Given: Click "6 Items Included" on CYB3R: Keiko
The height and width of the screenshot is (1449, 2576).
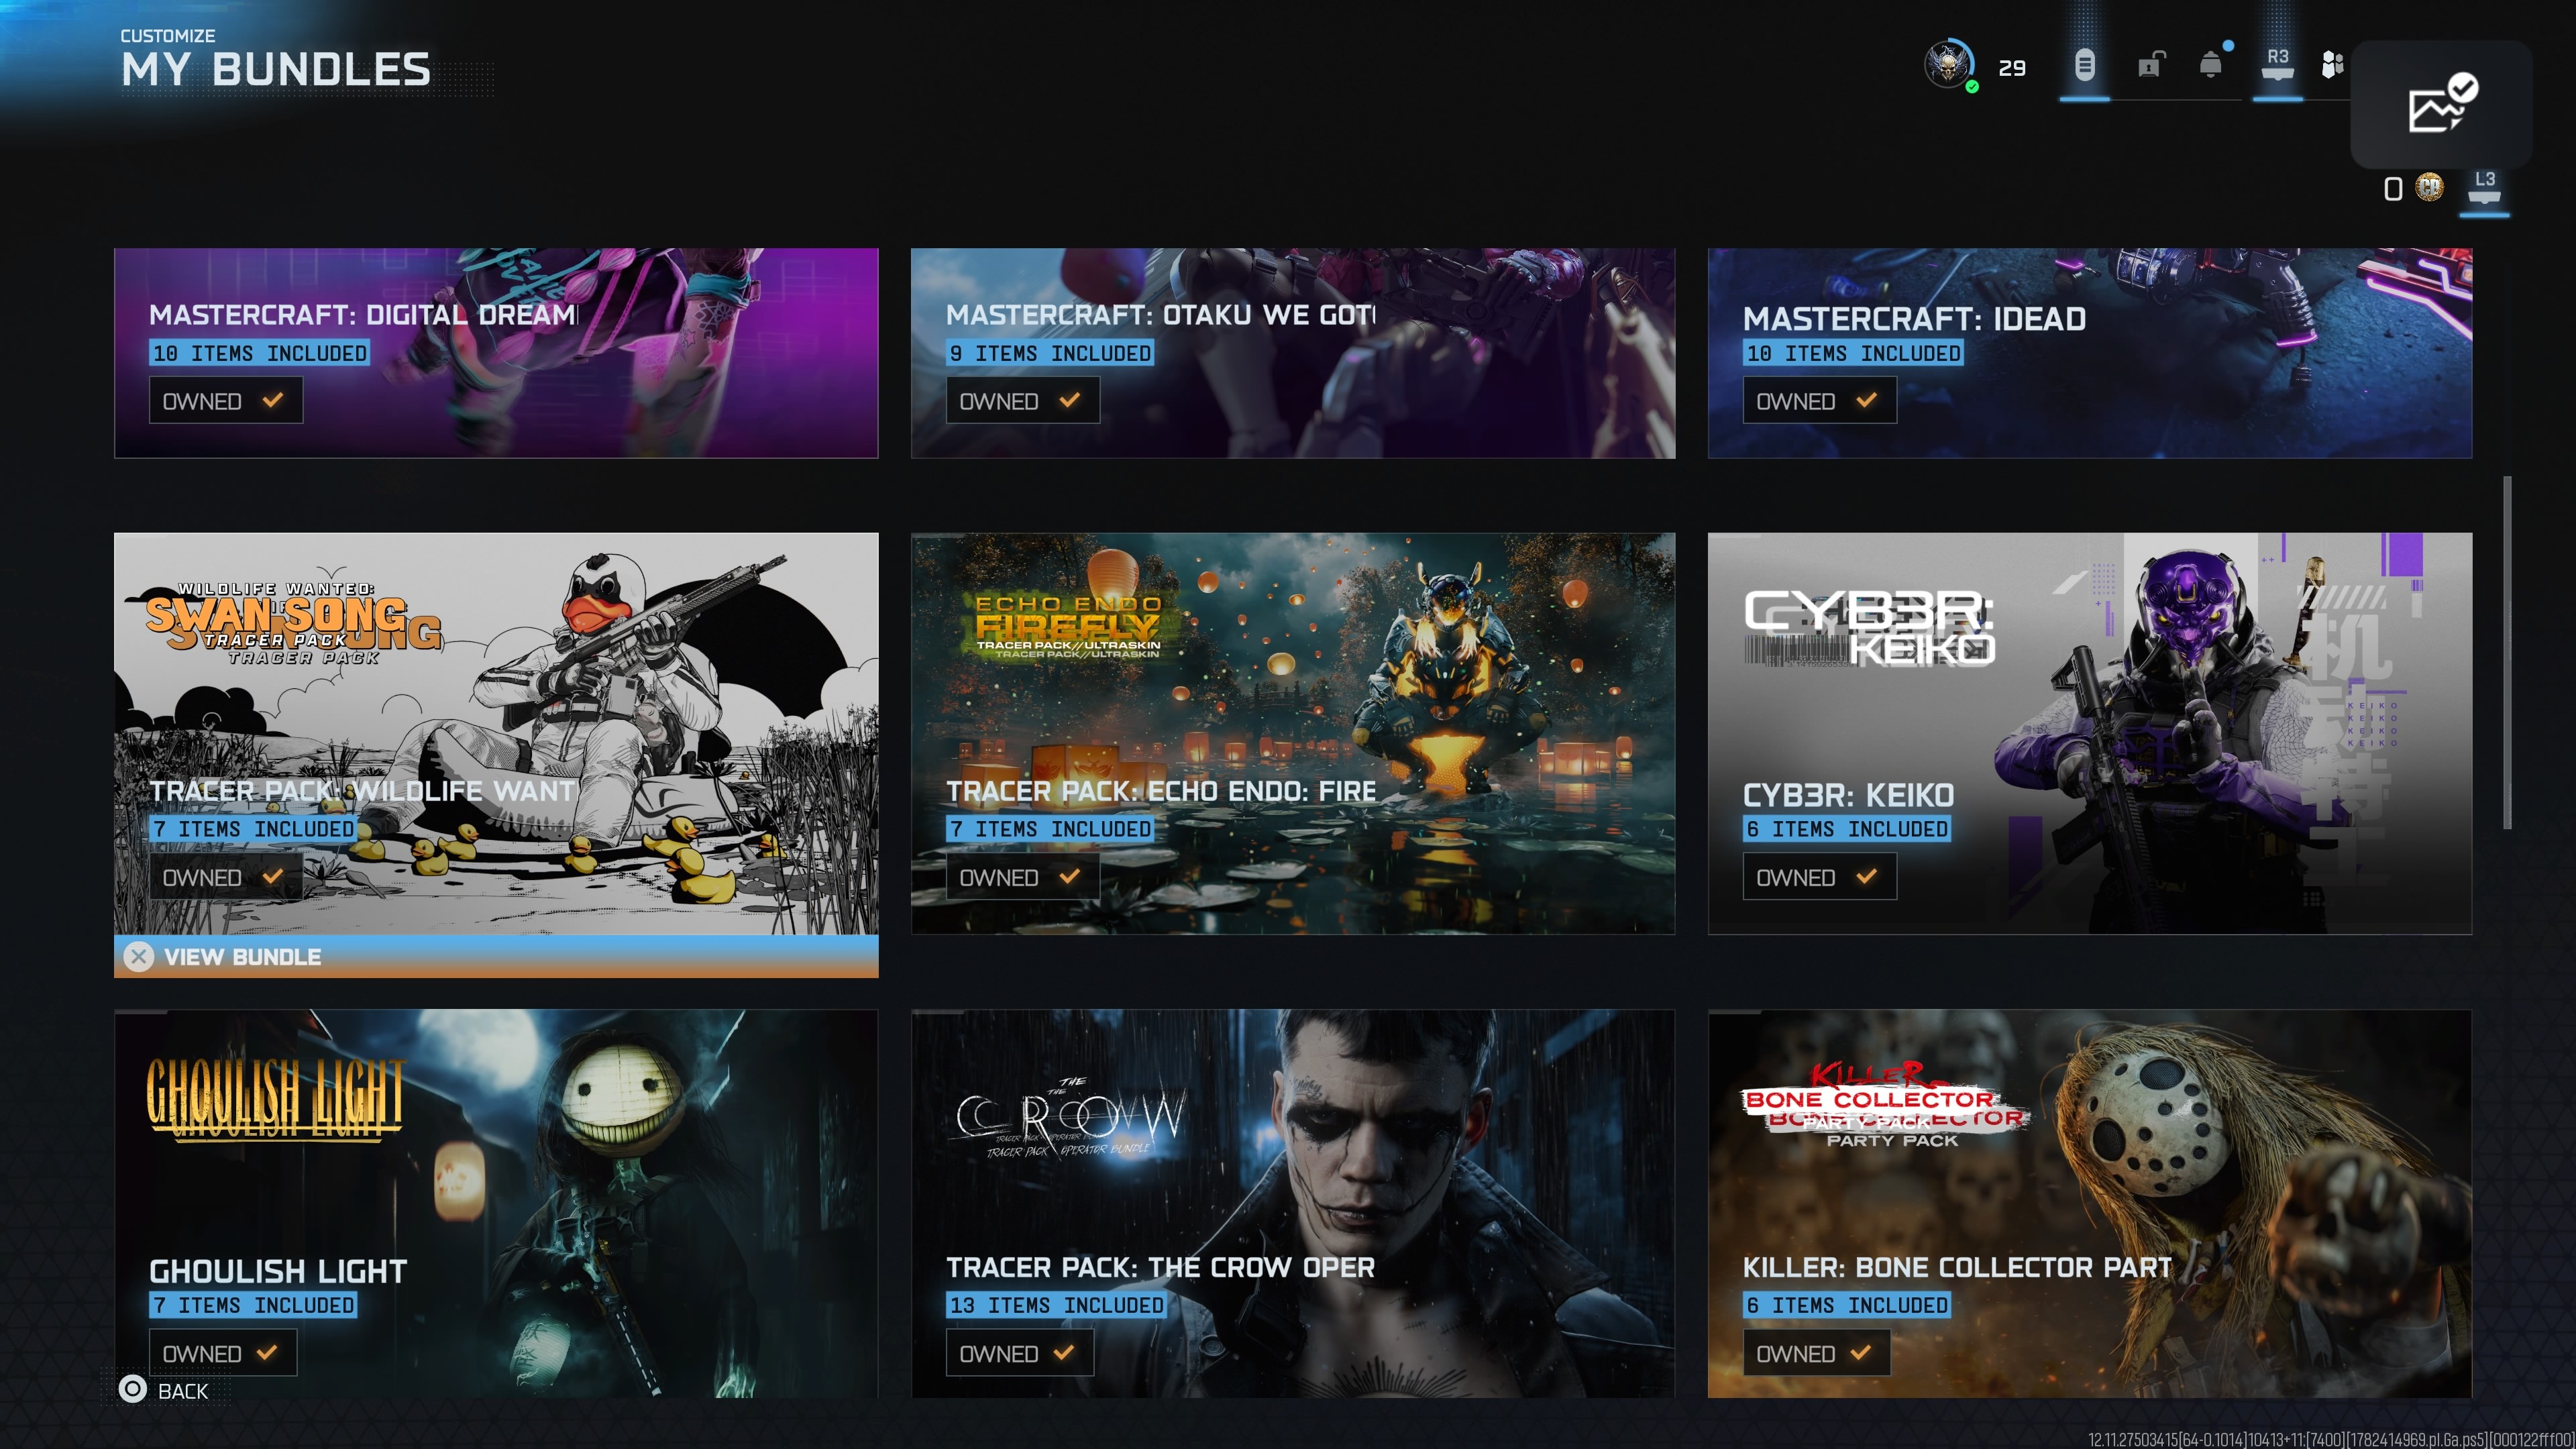Looking at the screenshot, I should click(x=1847, y=829).
